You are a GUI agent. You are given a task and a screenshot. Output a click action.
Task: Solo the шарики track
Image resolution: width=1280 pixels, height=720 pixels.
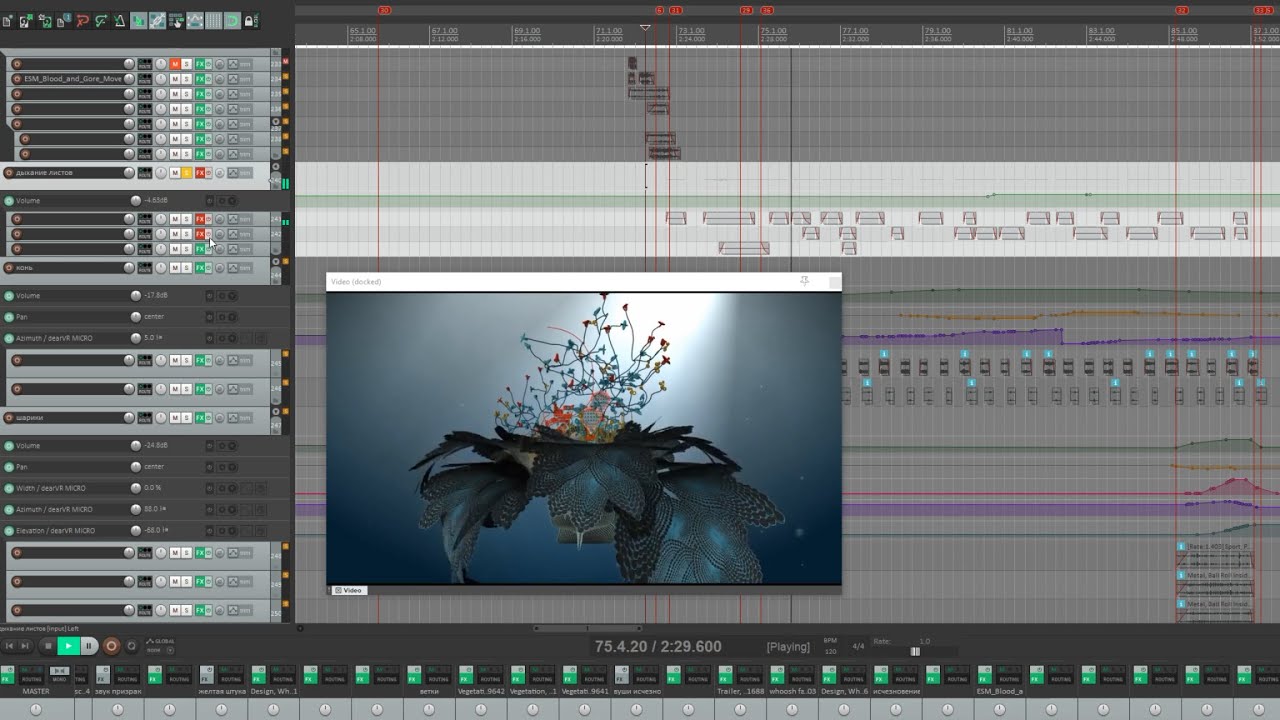[x=186, y=417]
